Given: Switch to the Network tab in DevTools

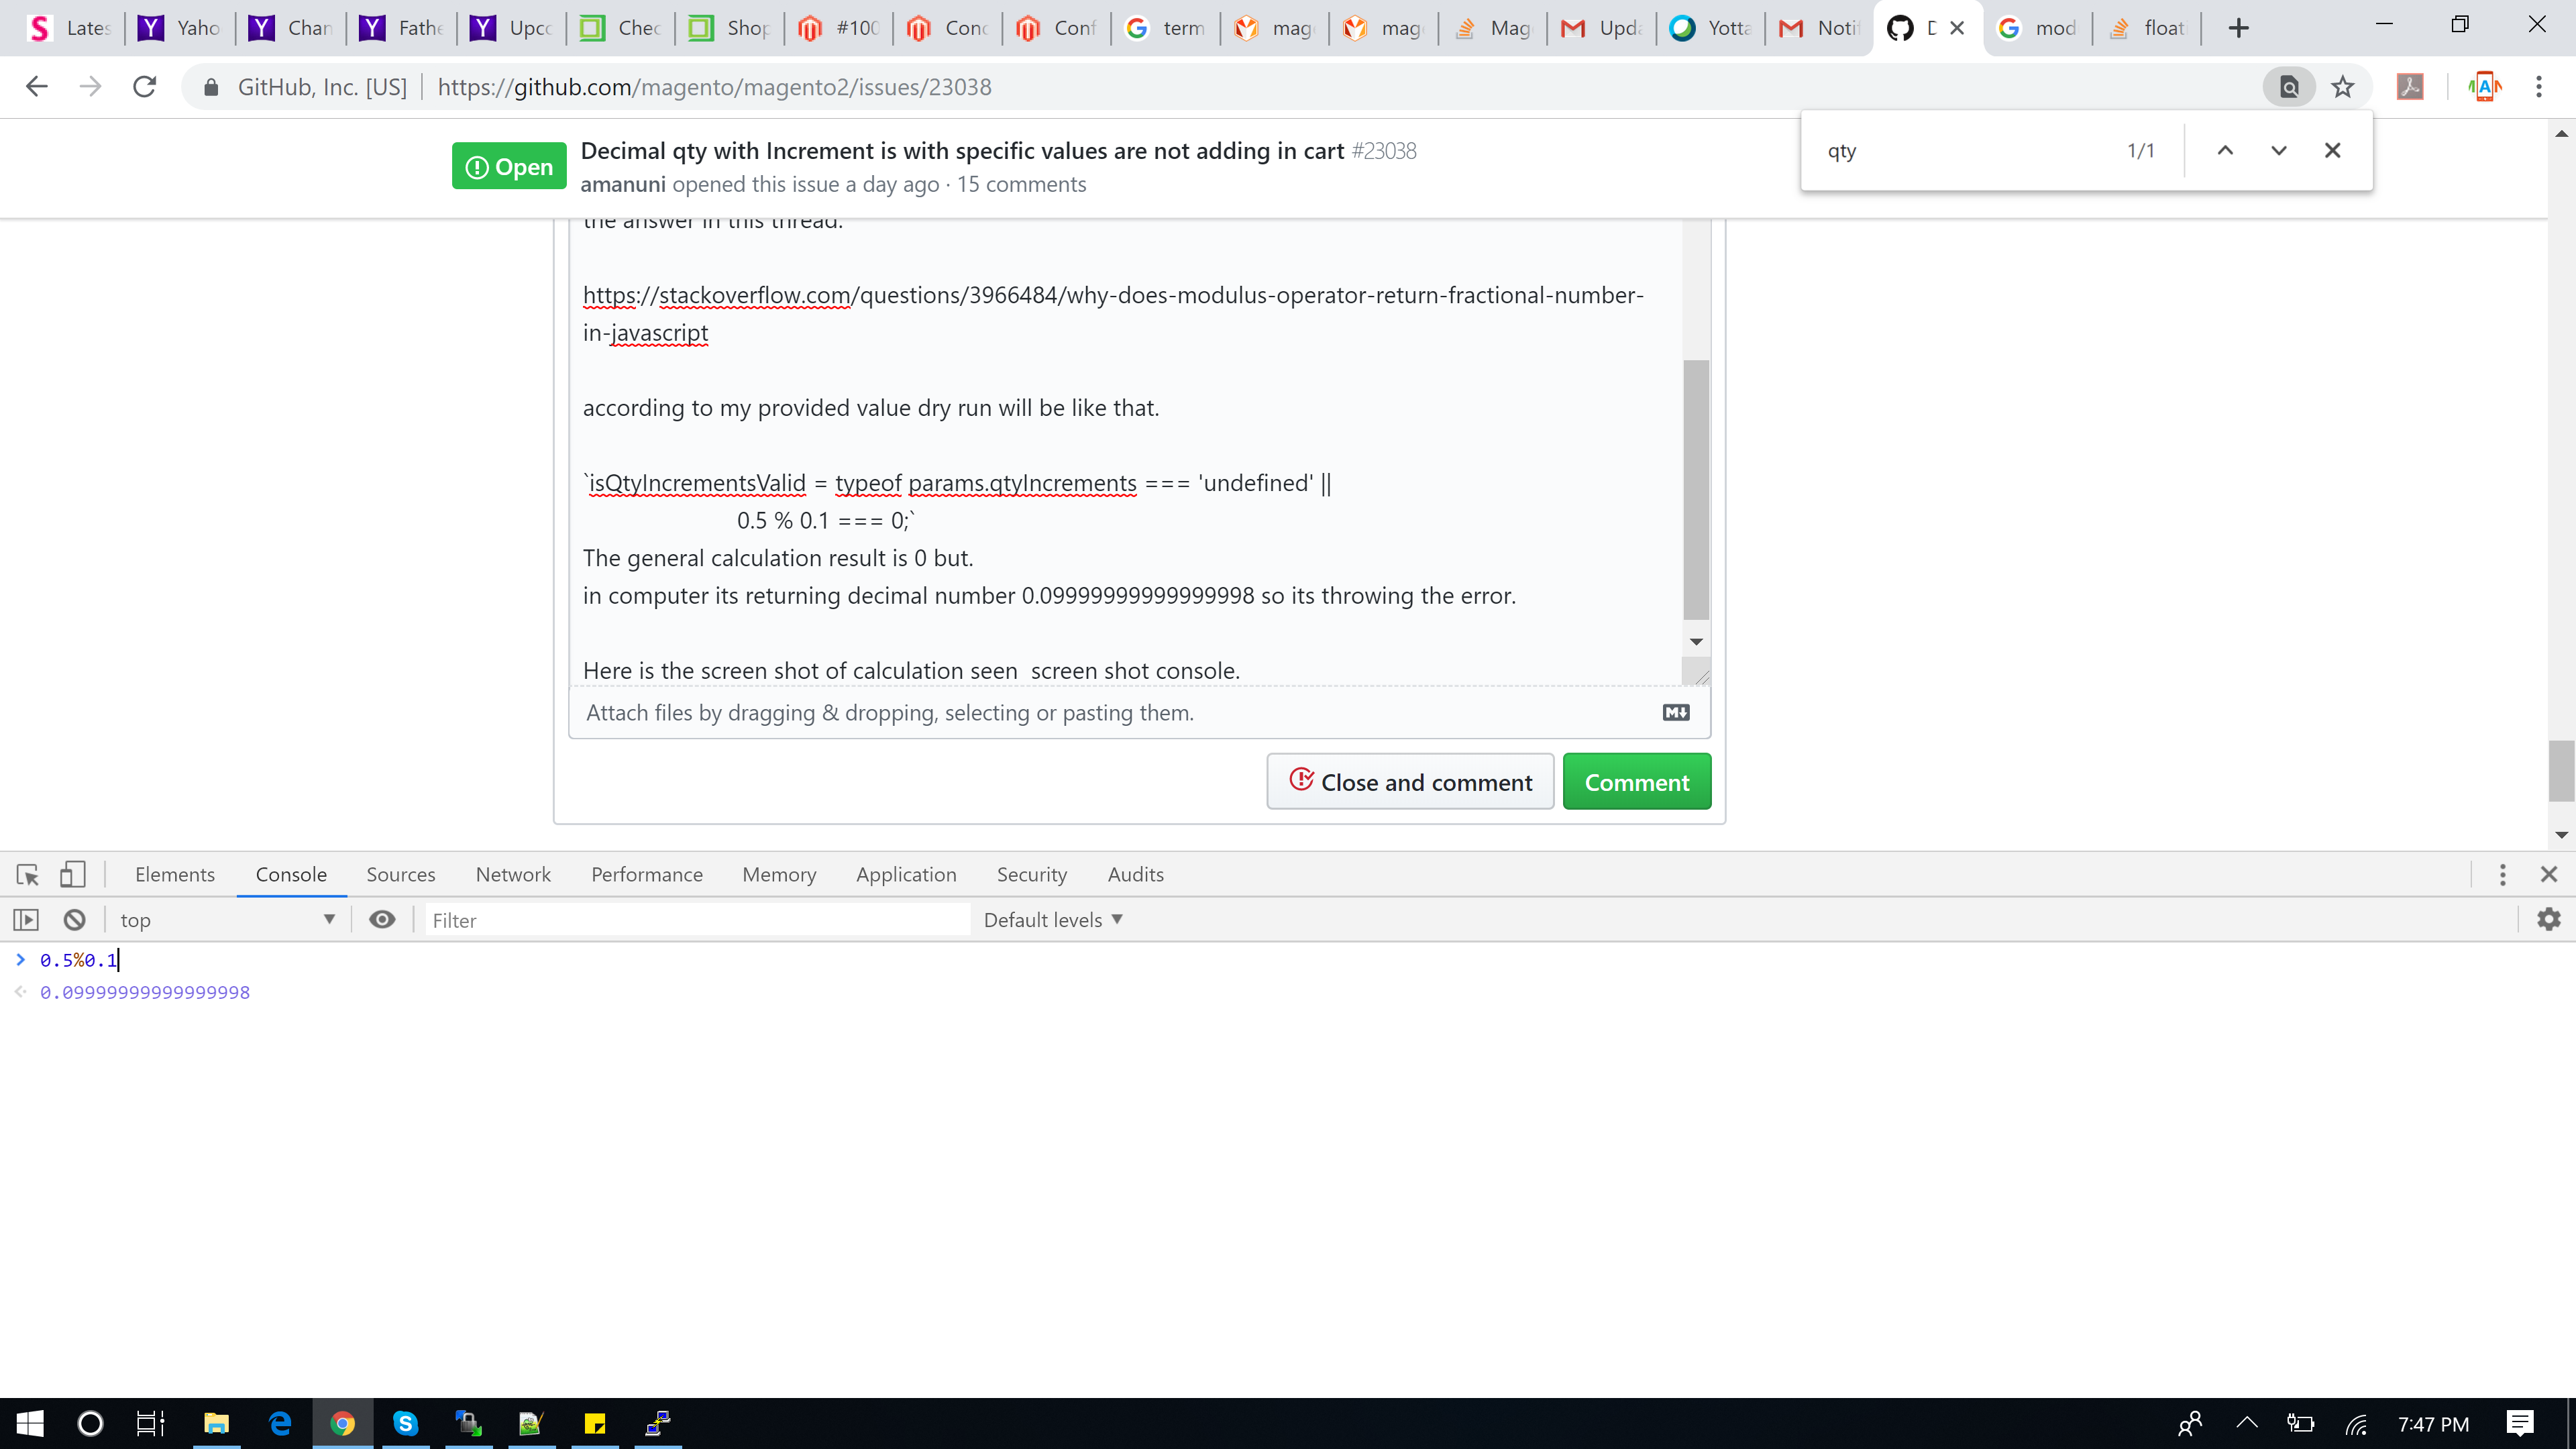Looking at the screenshot, I should pos(513,874).
